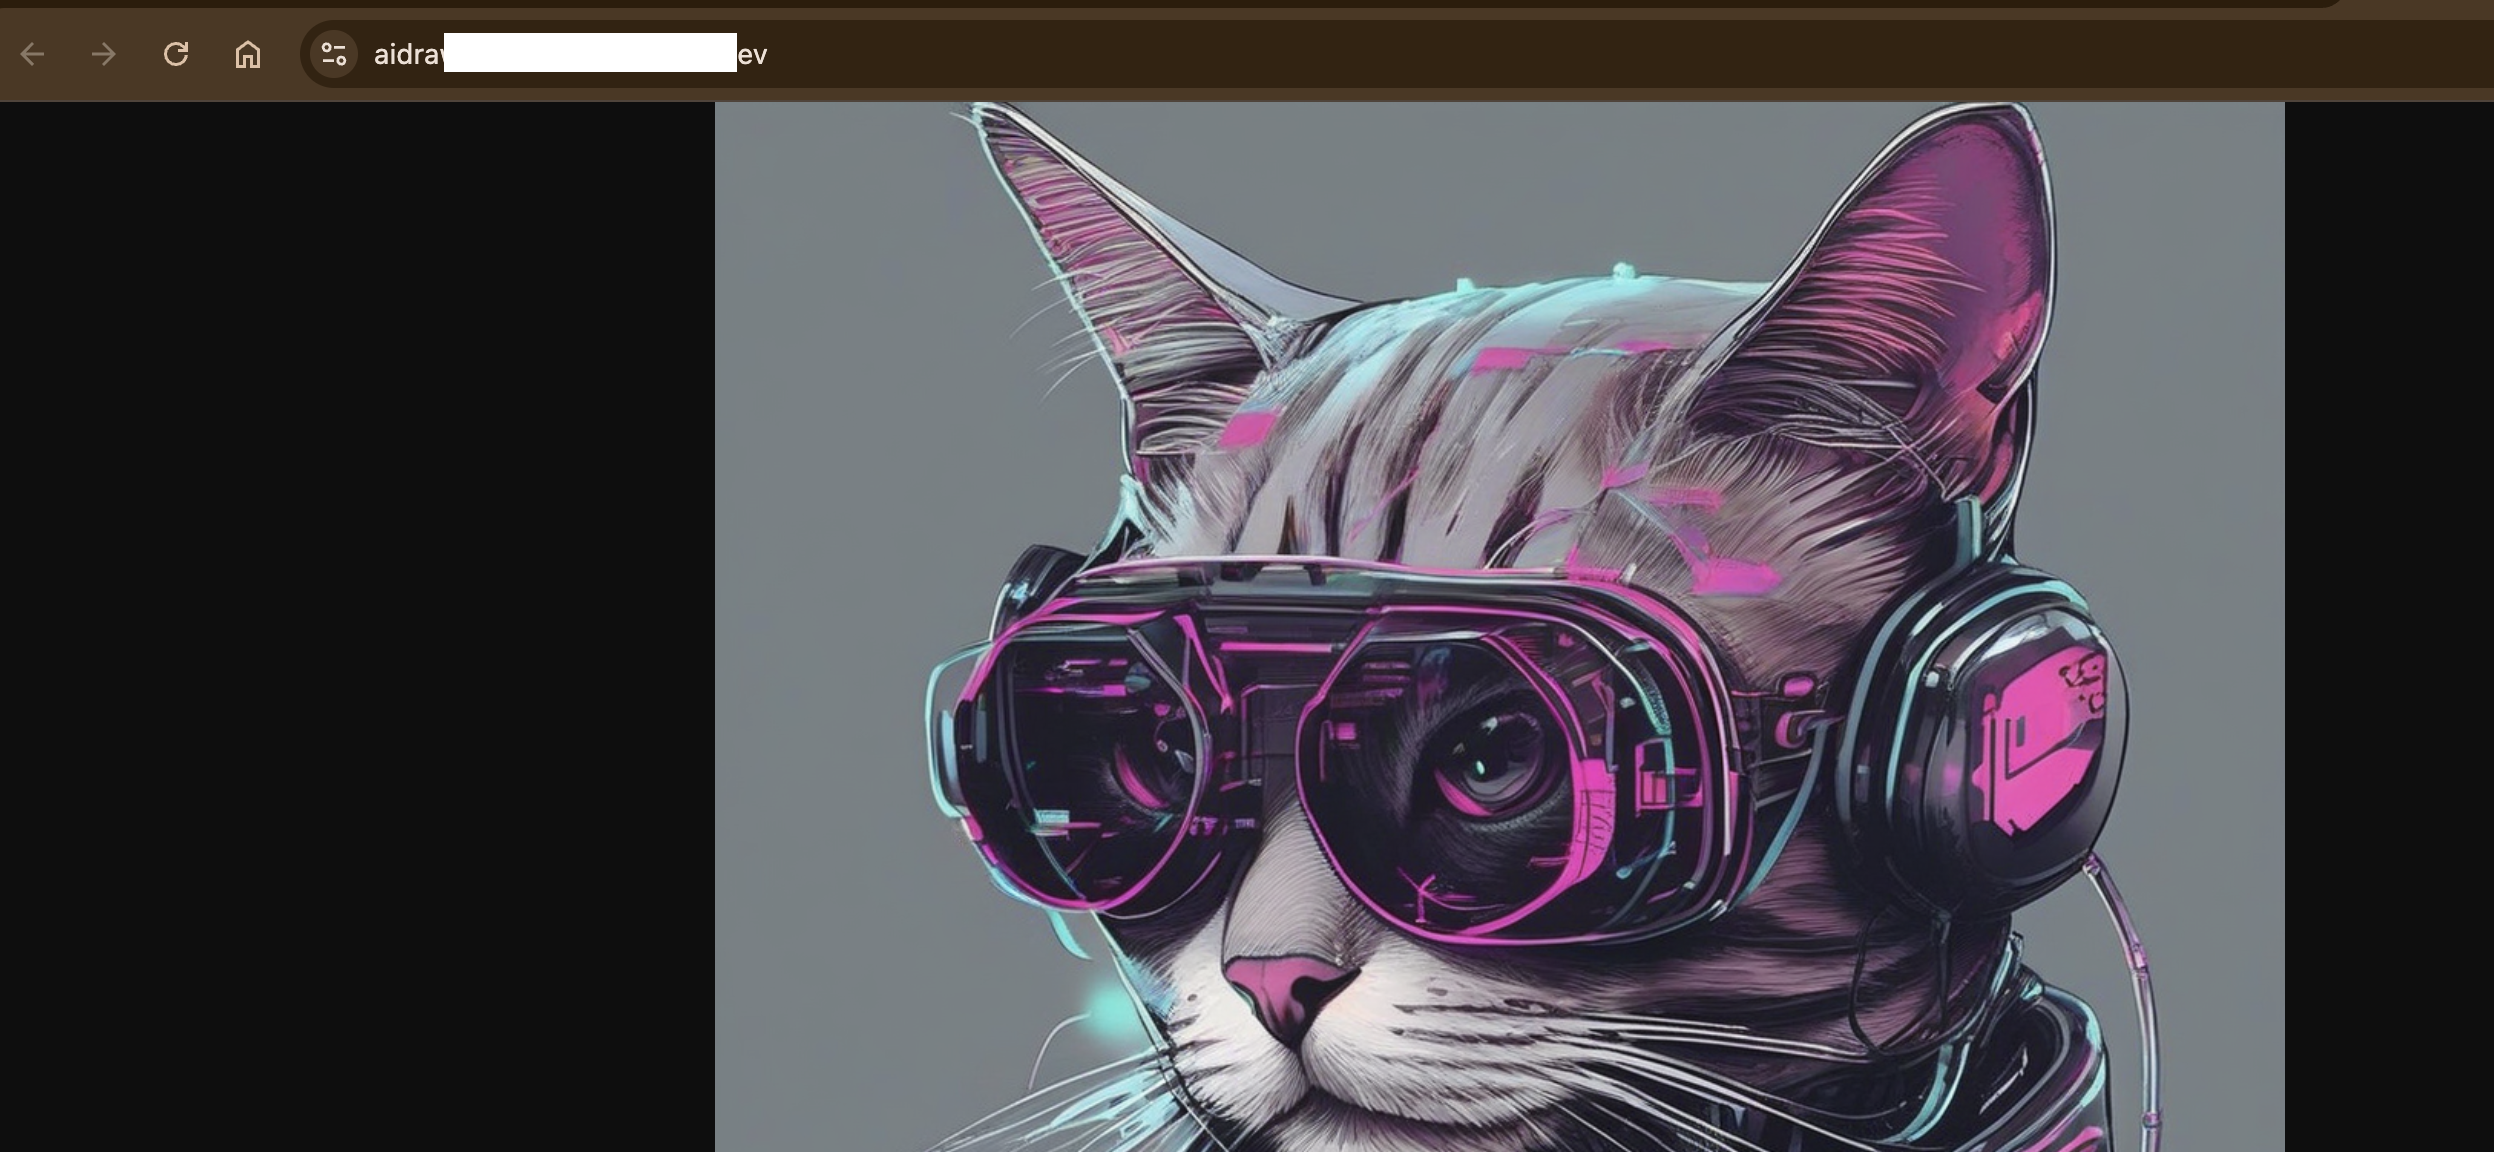Open the browser home page
The image size is (2494, 1152).
coord(248,54)
